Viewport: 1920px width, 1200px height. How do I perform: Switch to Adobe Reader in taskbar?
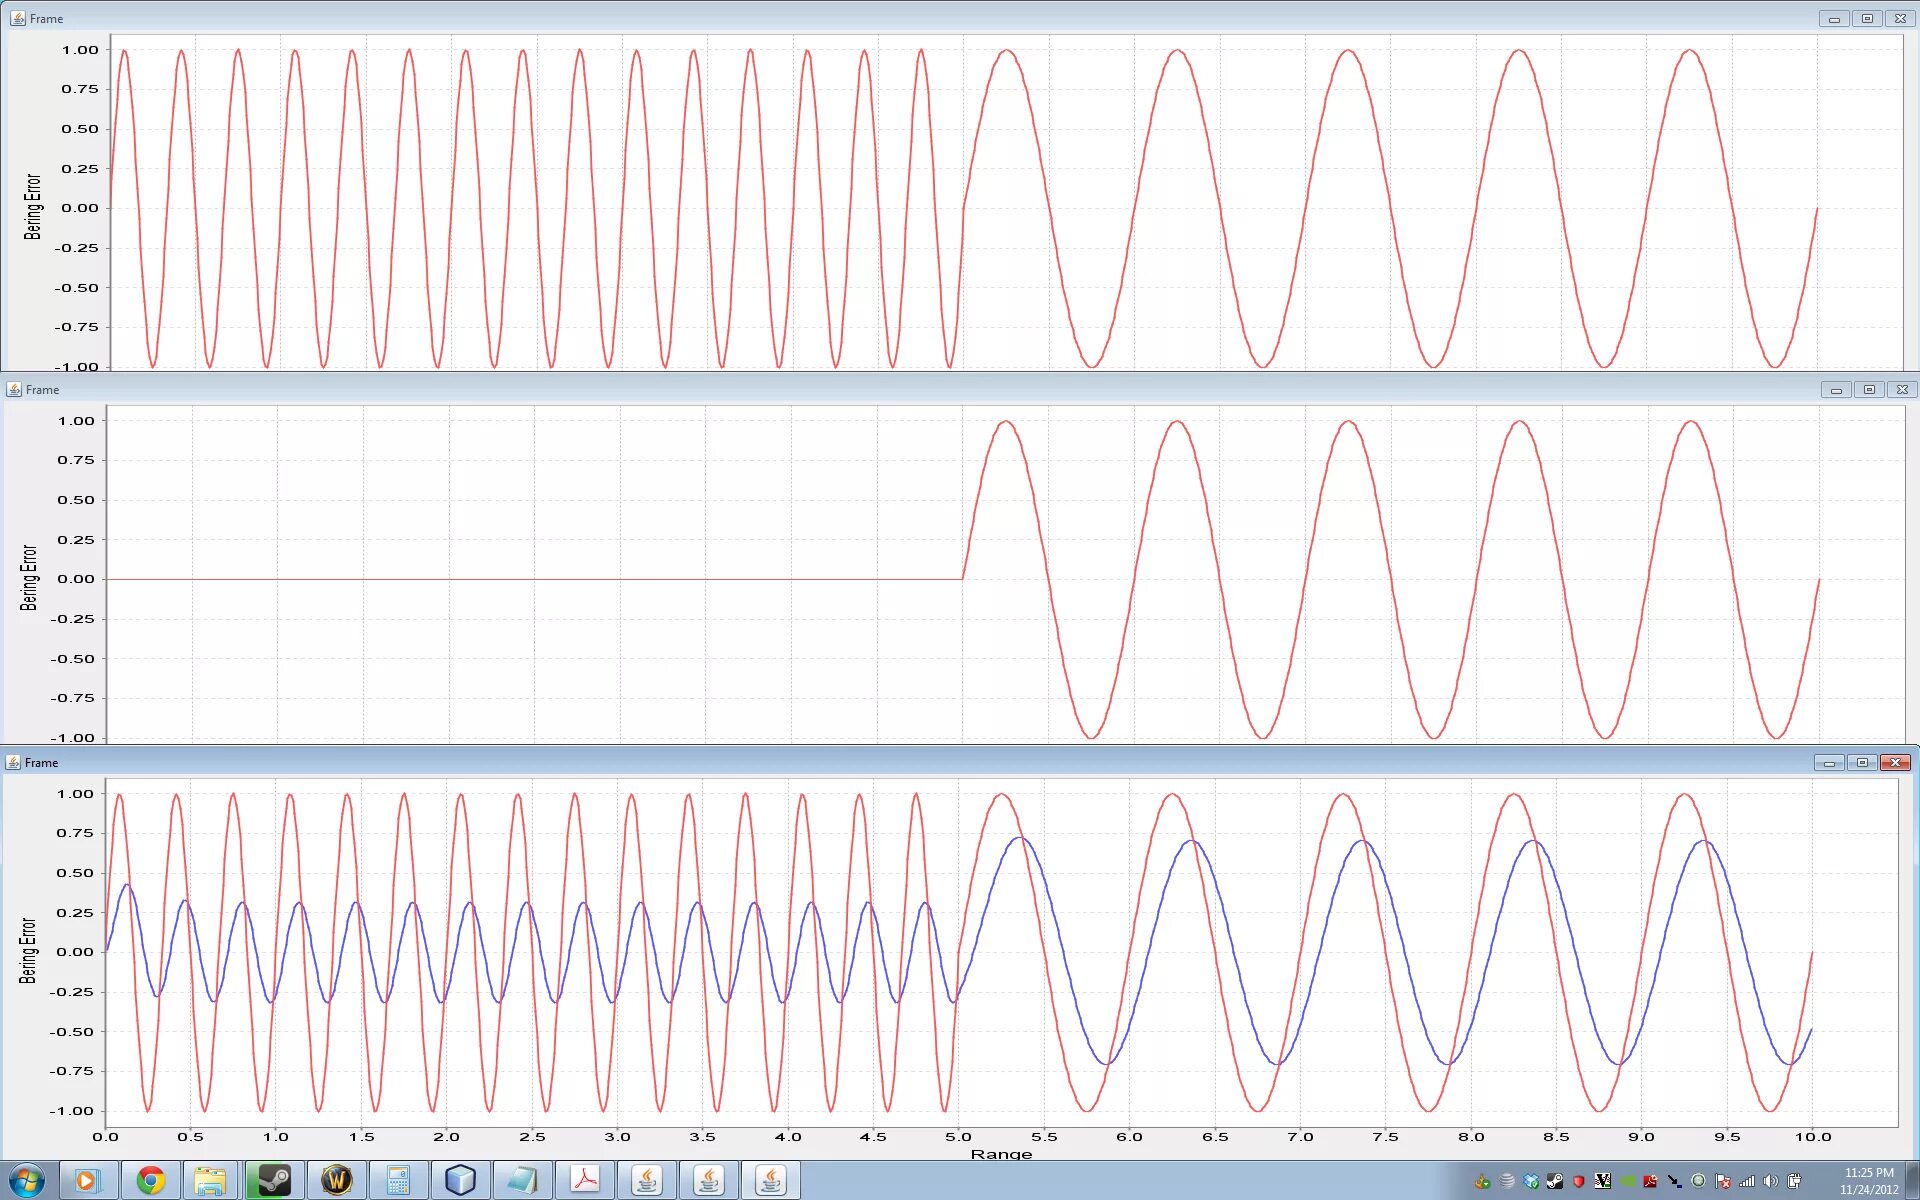[585, 1181]
